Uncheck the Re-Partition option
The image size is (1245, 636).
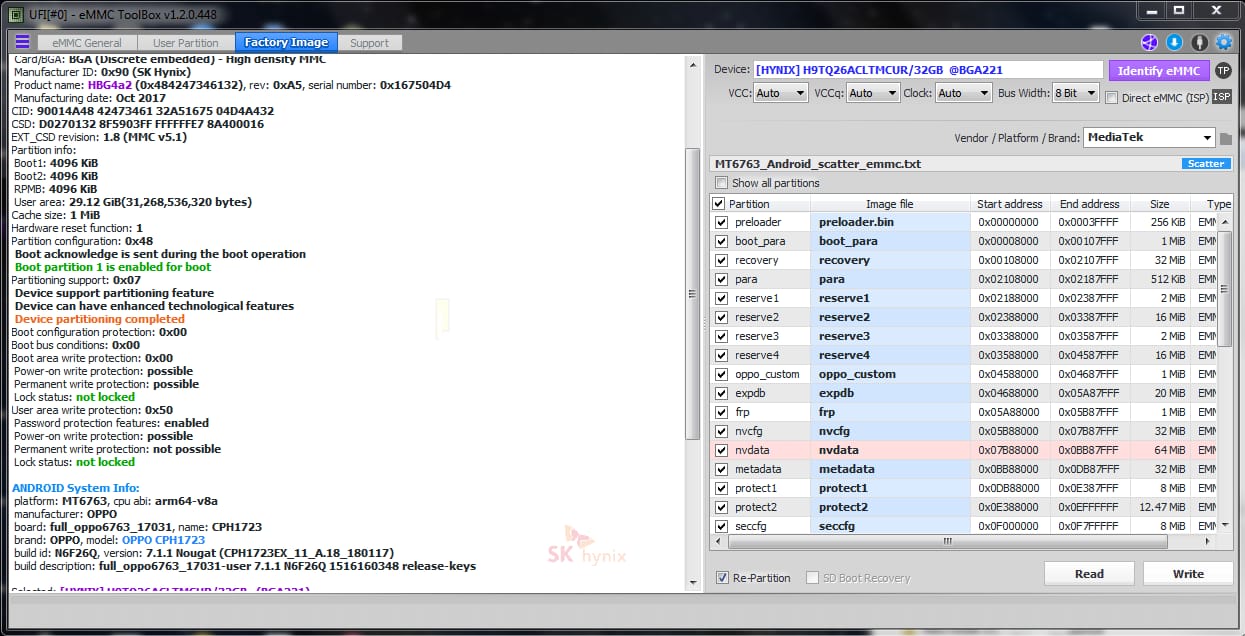722,578
